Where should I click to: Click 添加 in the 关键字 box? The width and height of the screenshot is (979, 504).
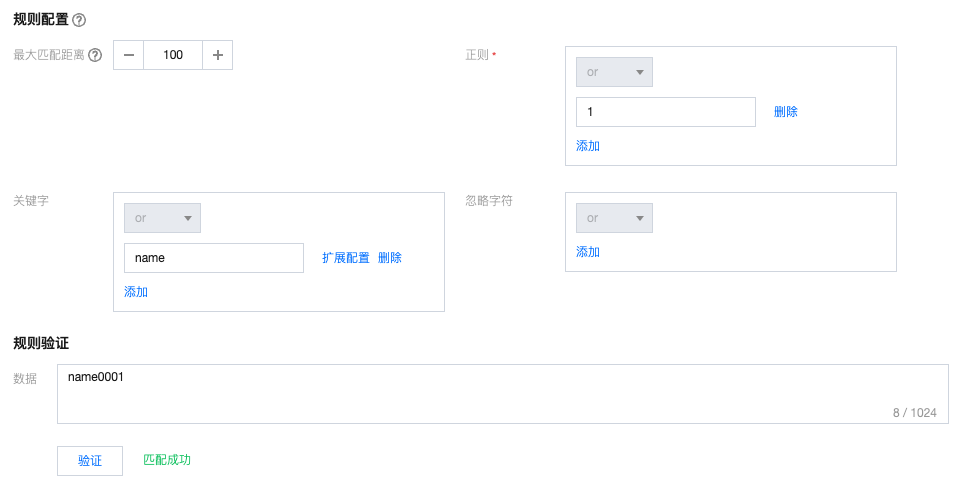click(x=136, y=292)
